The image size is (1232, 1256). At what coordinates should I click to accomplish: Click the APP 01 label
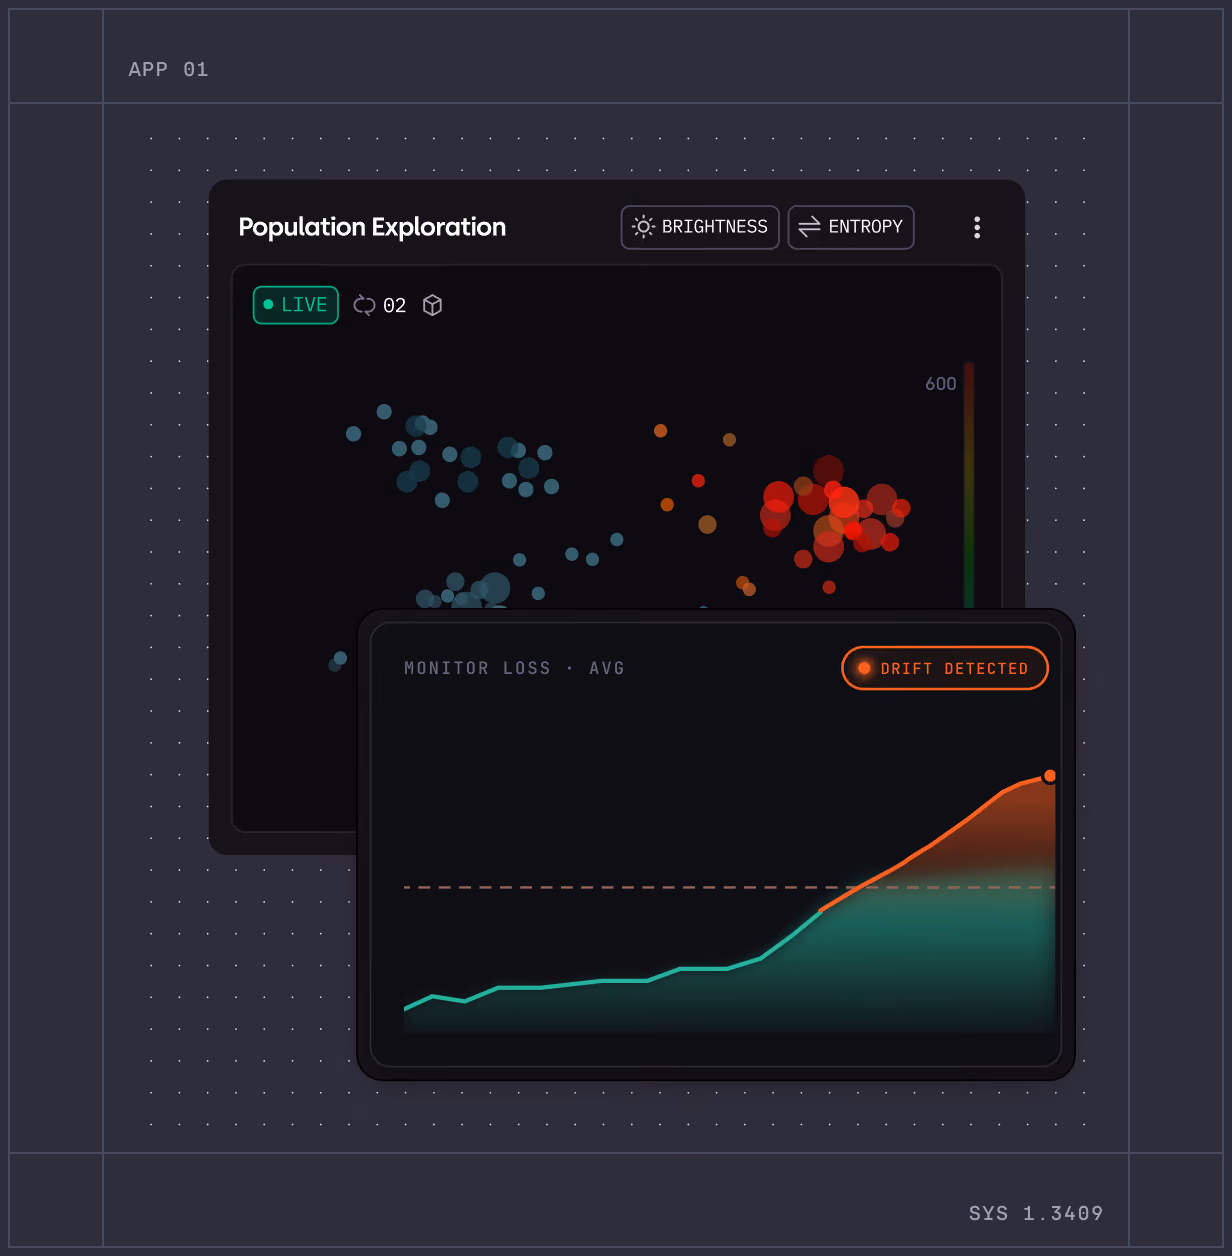pyautogui.click(x=168, y=69)
